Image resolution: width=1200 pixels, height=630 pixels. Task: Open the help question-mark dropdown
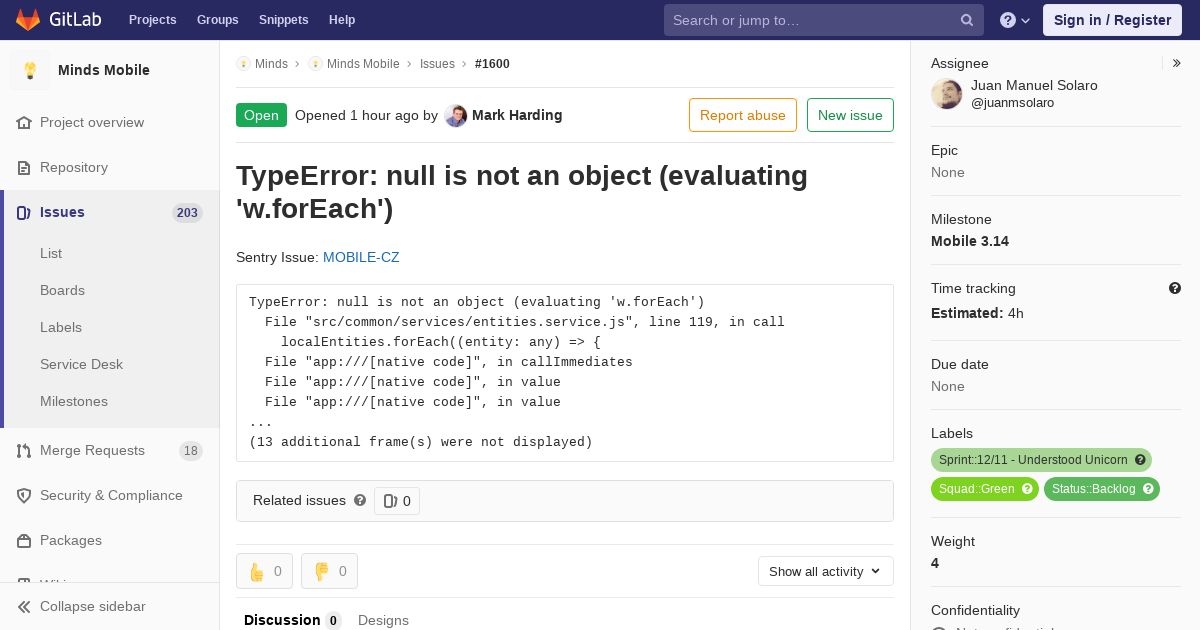(x=1015, y=20)
